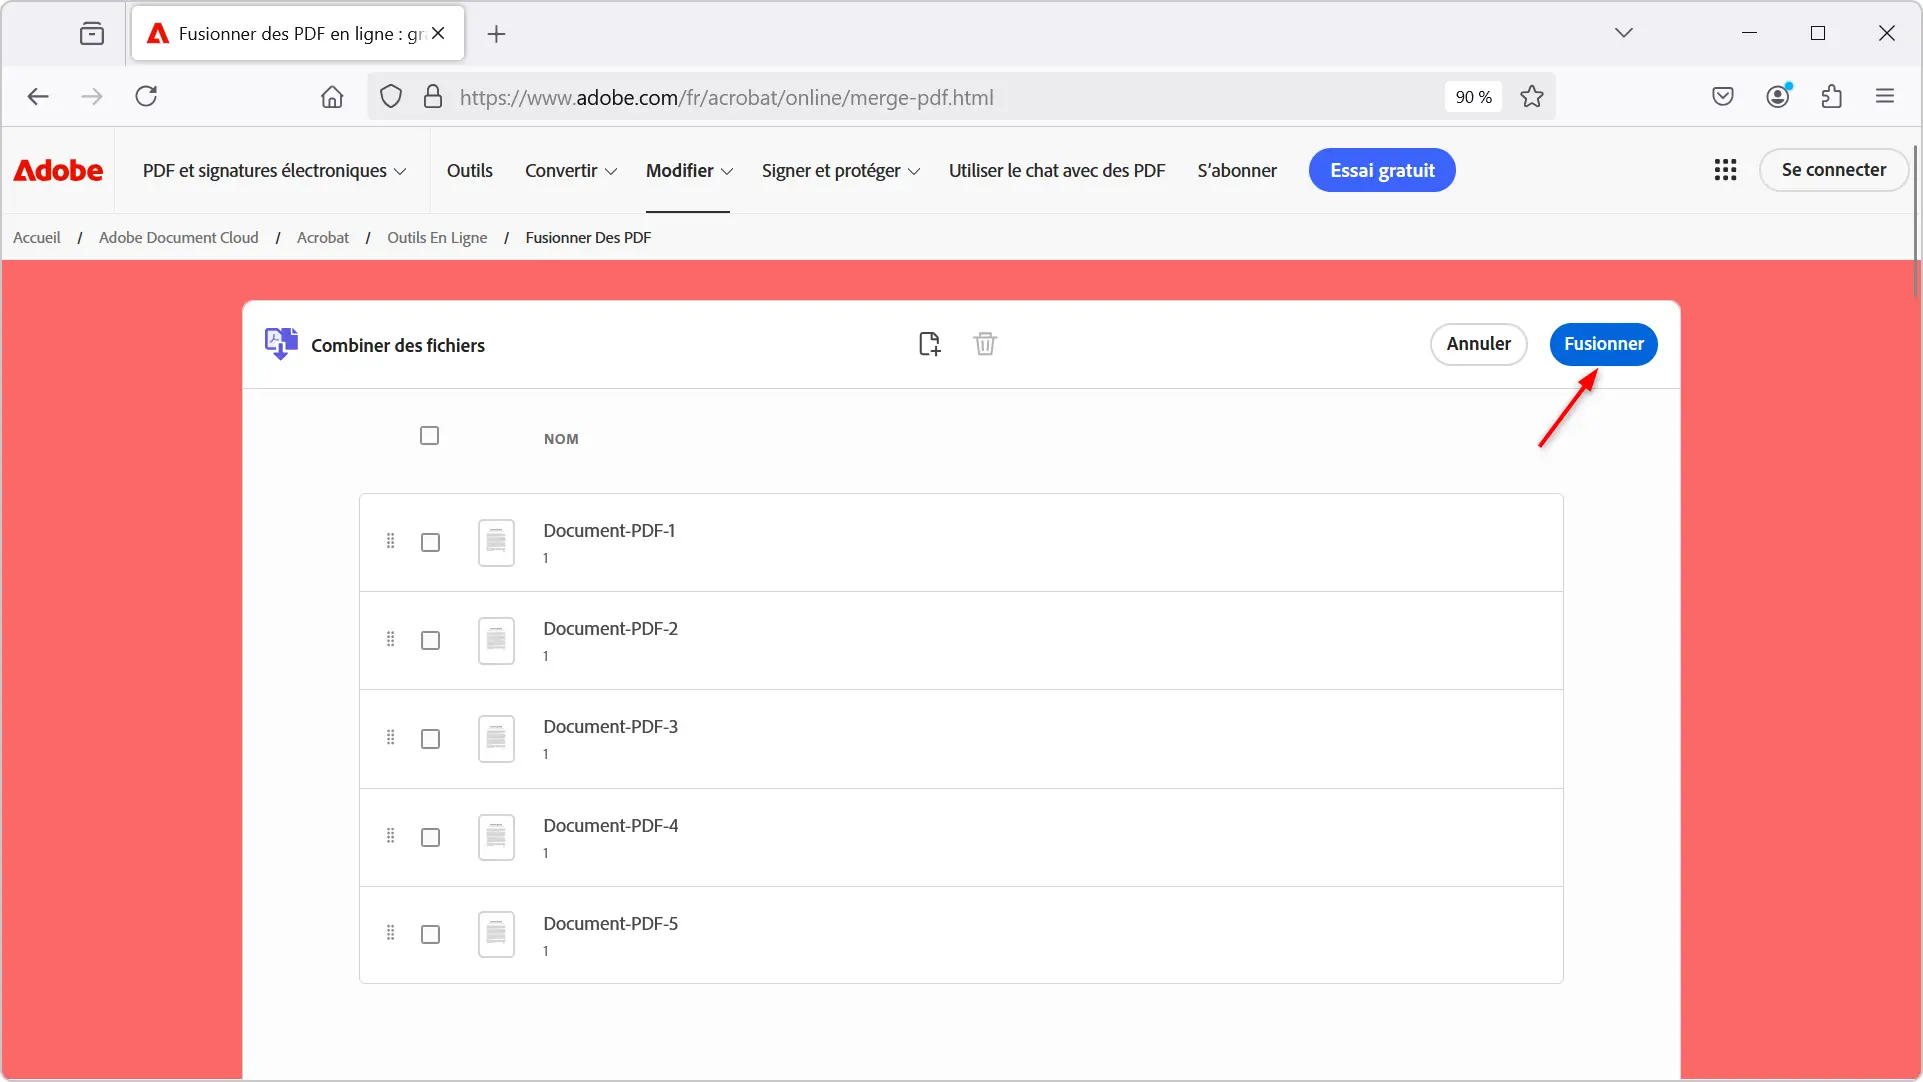Expand PDF et signatures électroniques menu

tap(274, 171)
